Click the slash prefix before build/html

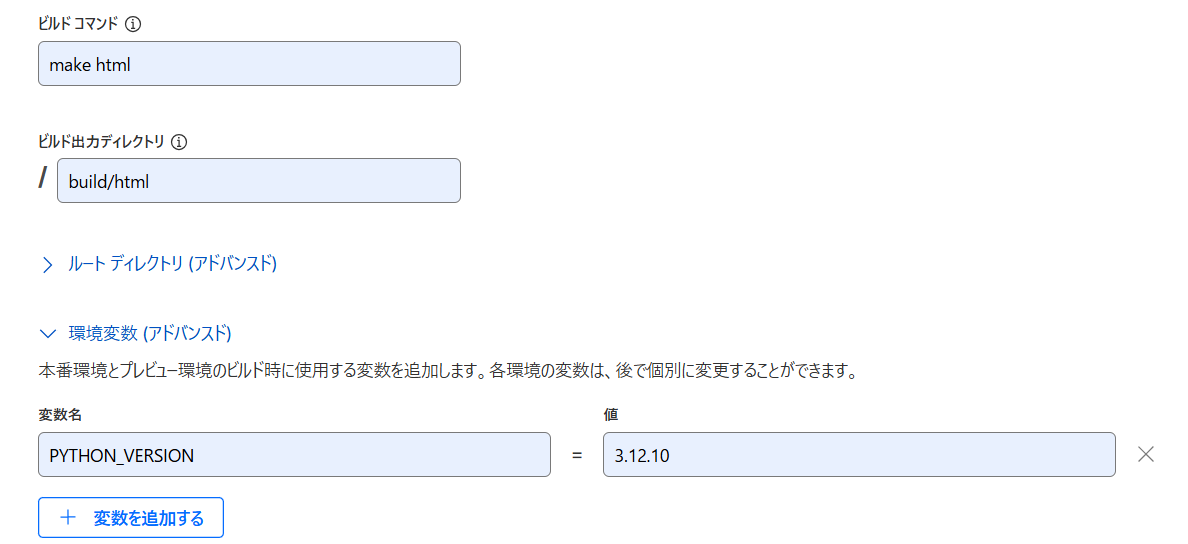(x=43, y=179)
